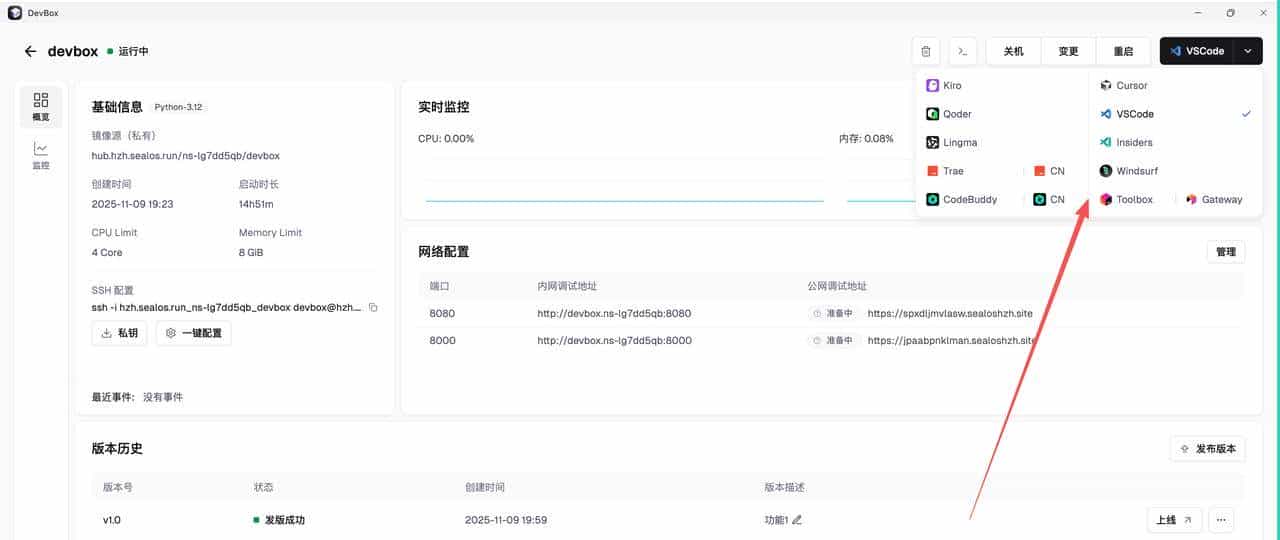
Task: Open the public URL for port 8080
Action: [x=950, y=313]
